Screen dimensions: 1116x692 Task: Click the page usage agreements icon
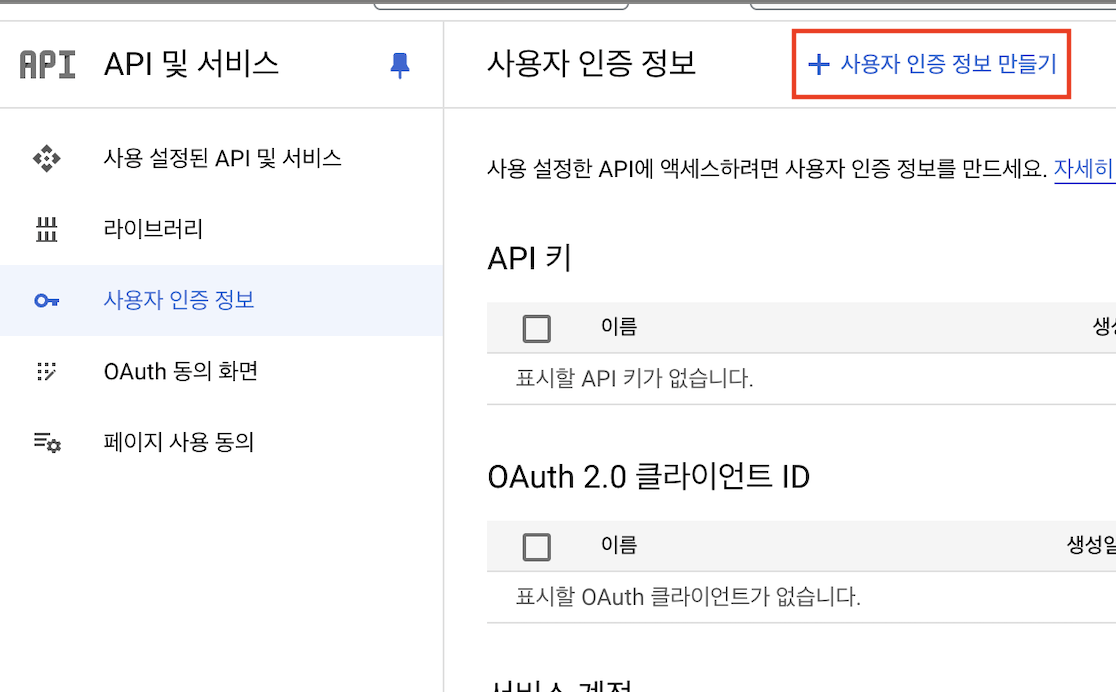(x=47, y=442)
